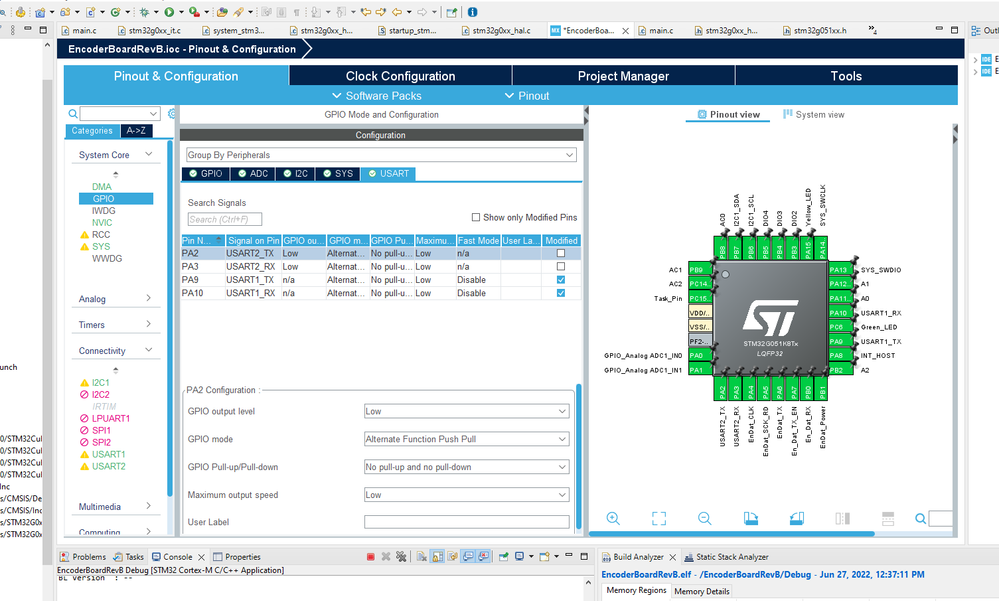Select the ADC peripheral tab
The image size is (999, 601).
coord(252,173)
